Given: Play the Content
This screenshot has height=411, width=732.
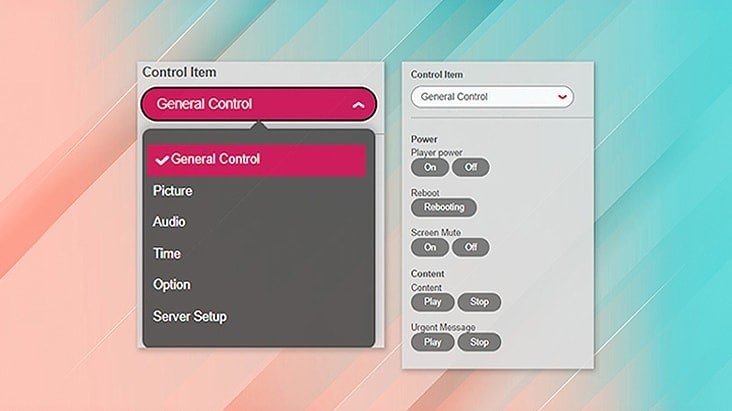Looking at the screenshot, I should pyautogui.click(x=432, y=302).
